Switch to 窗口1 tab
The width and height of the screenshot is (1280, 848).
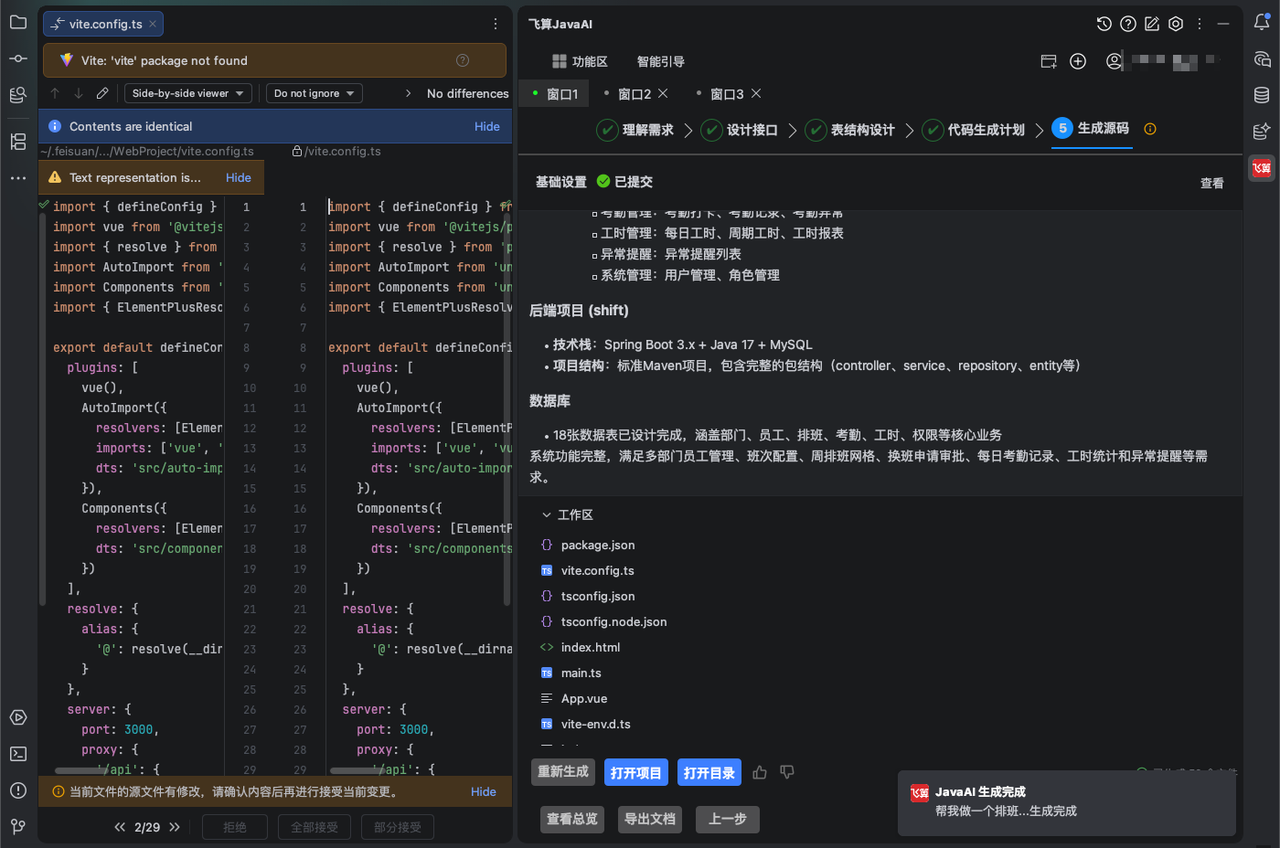click(x=554, y=94)
